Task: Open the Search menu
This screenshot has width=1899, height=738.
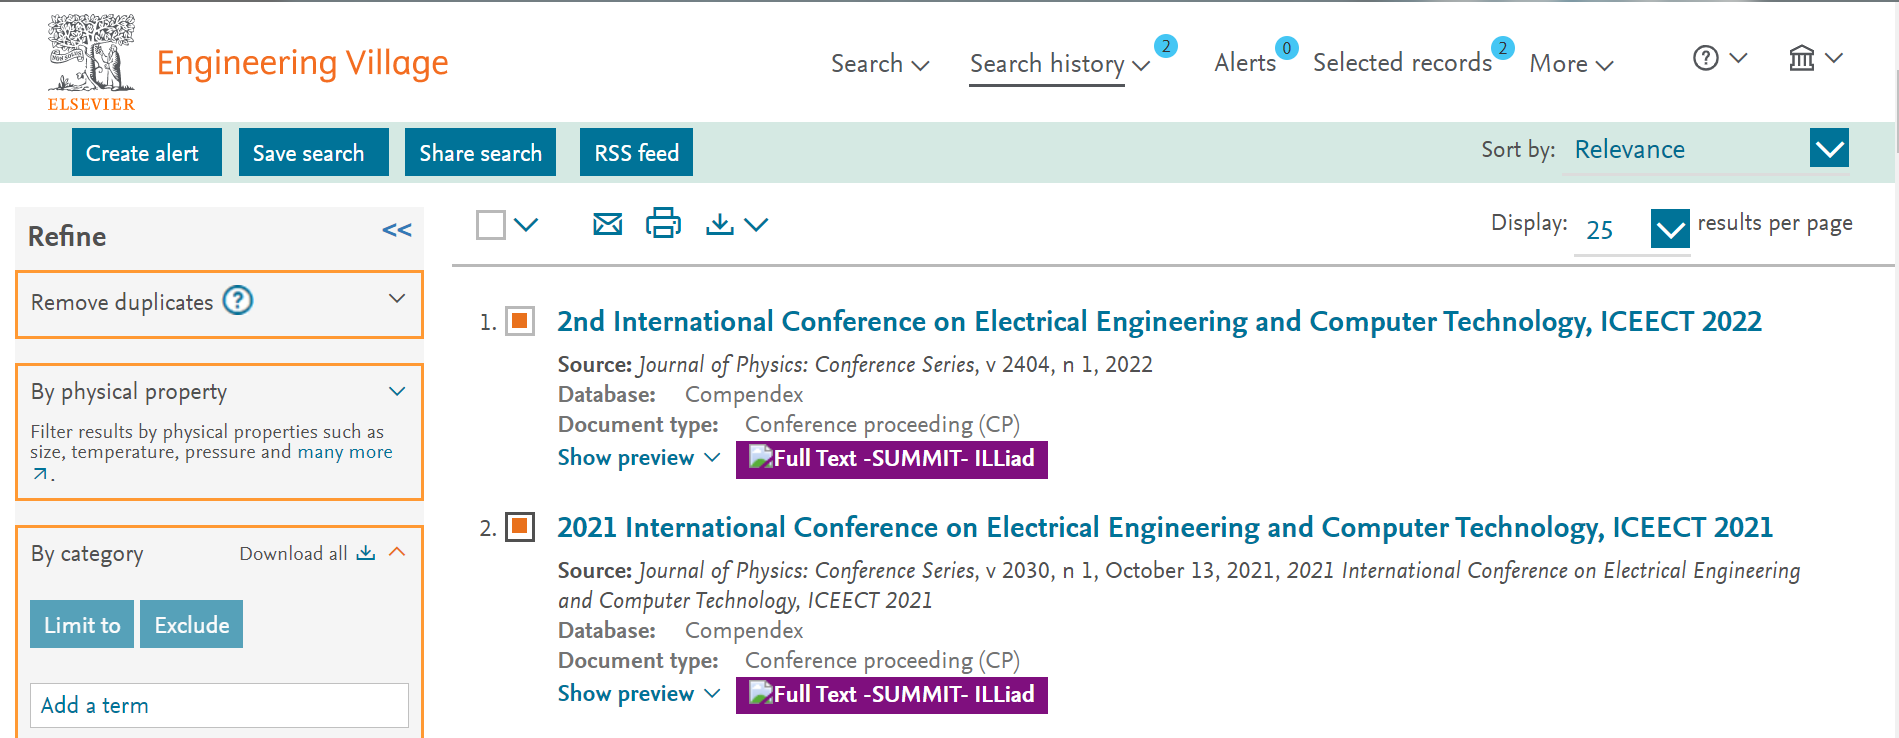Action: coord(880,63)
